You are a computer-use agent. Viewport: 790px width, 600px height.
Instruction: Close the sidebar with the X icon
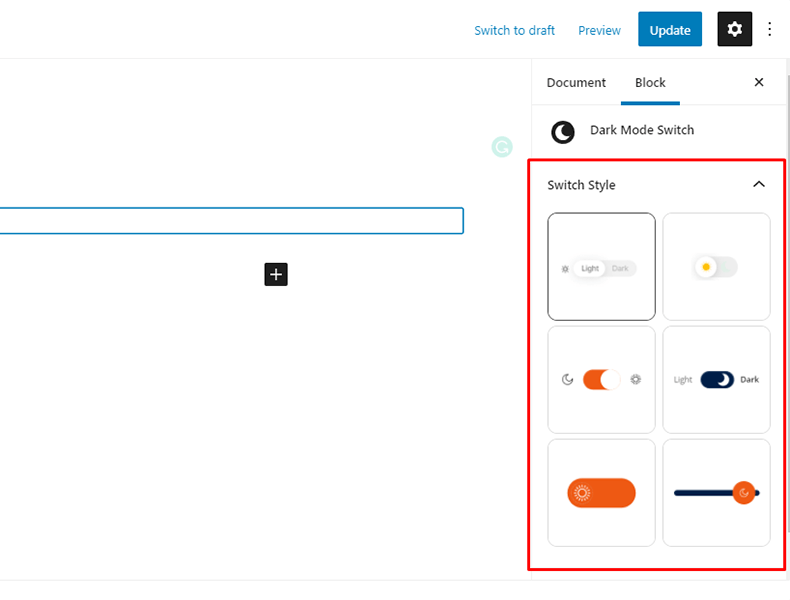click(x=758, y=83)
